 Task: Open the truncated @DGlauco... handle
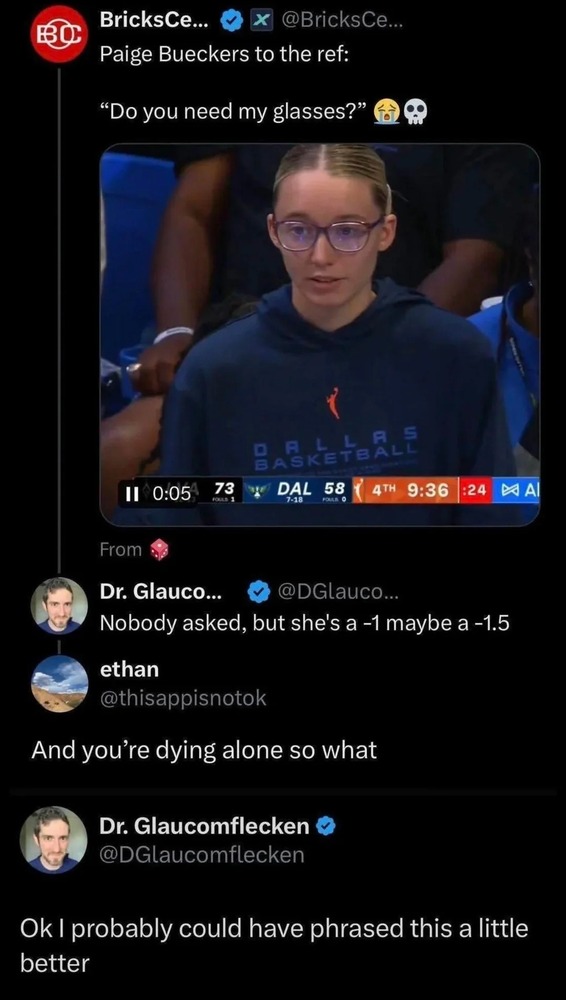337,592
